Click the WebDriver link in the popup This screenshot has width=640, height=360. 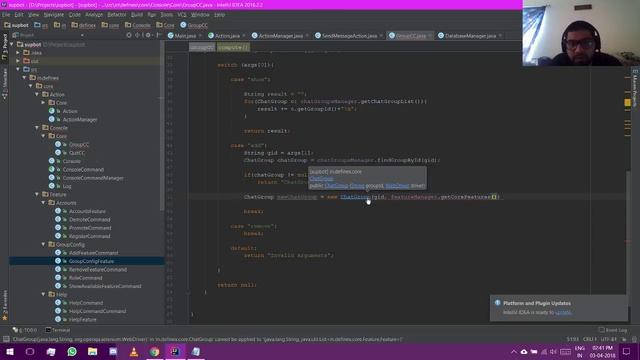397,186
